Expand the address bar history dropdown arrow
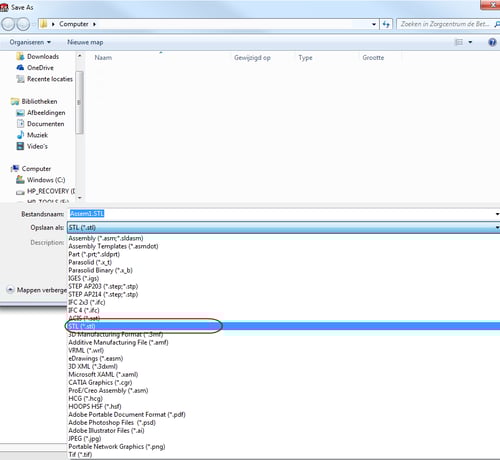 (374, 24)
